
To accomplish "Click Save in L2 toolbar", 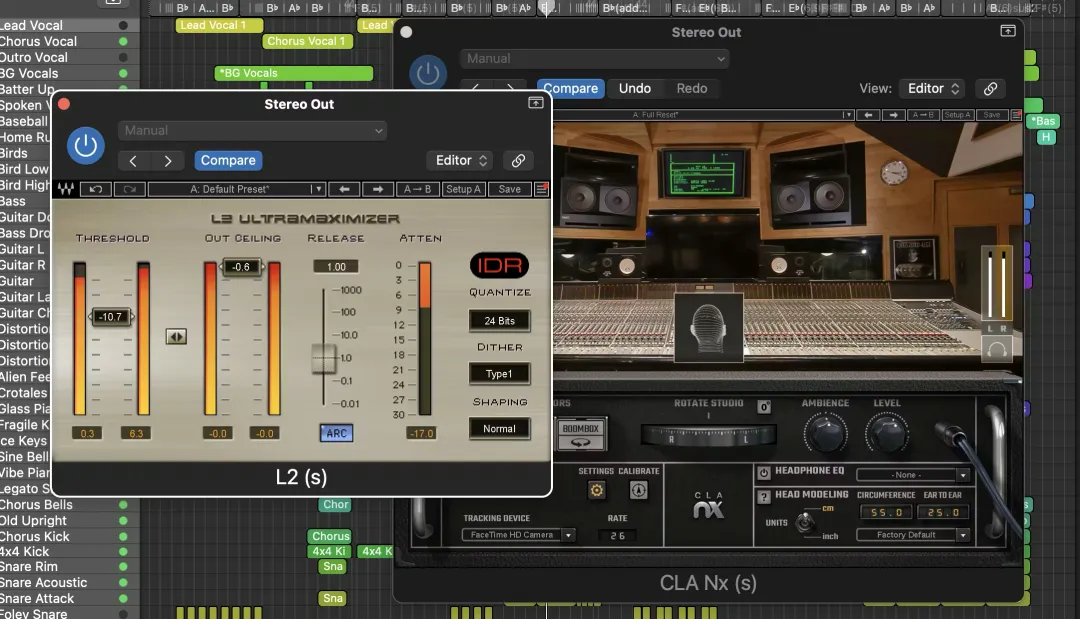I will click(x=510, y=189).
